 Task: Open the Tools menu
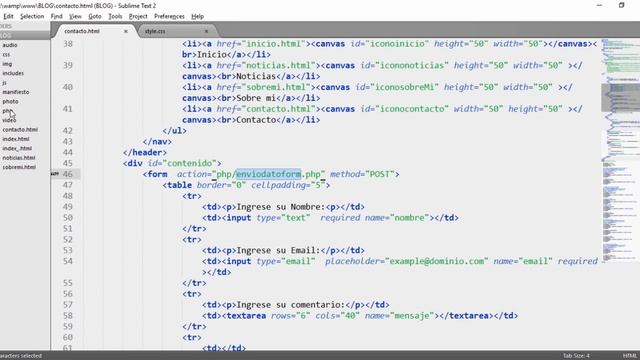115,16
